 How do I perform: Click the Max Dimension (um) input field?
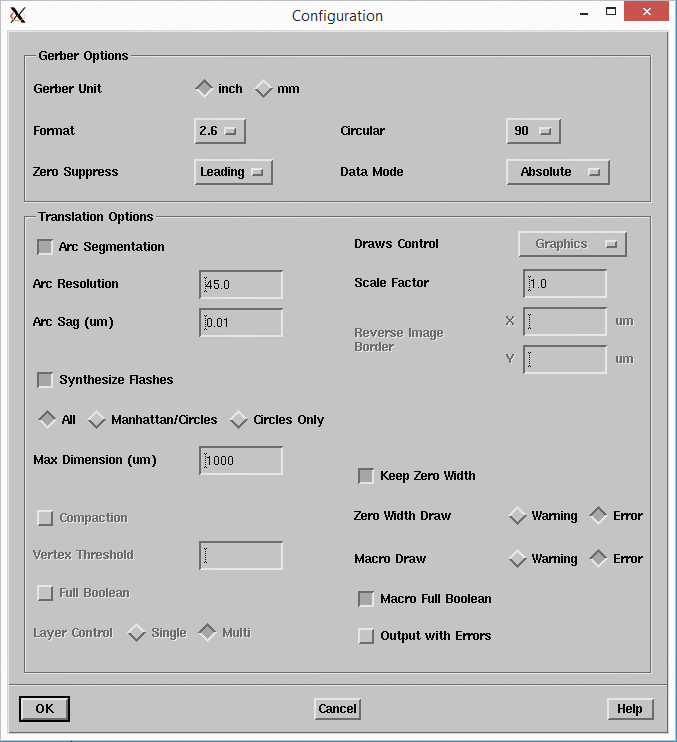[x=241, y=460]
